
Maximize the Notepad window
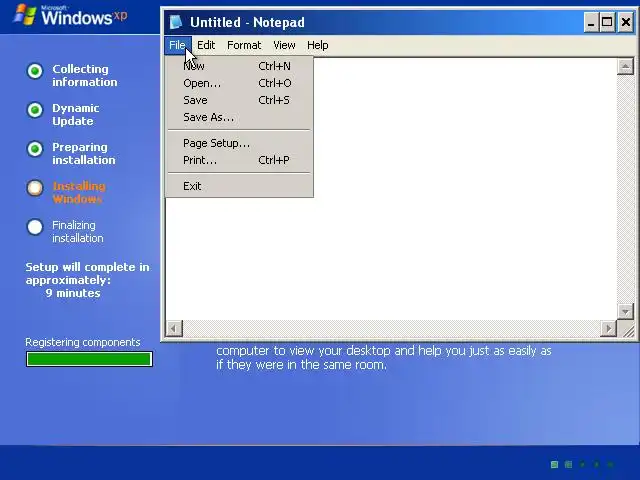point(607,22)
